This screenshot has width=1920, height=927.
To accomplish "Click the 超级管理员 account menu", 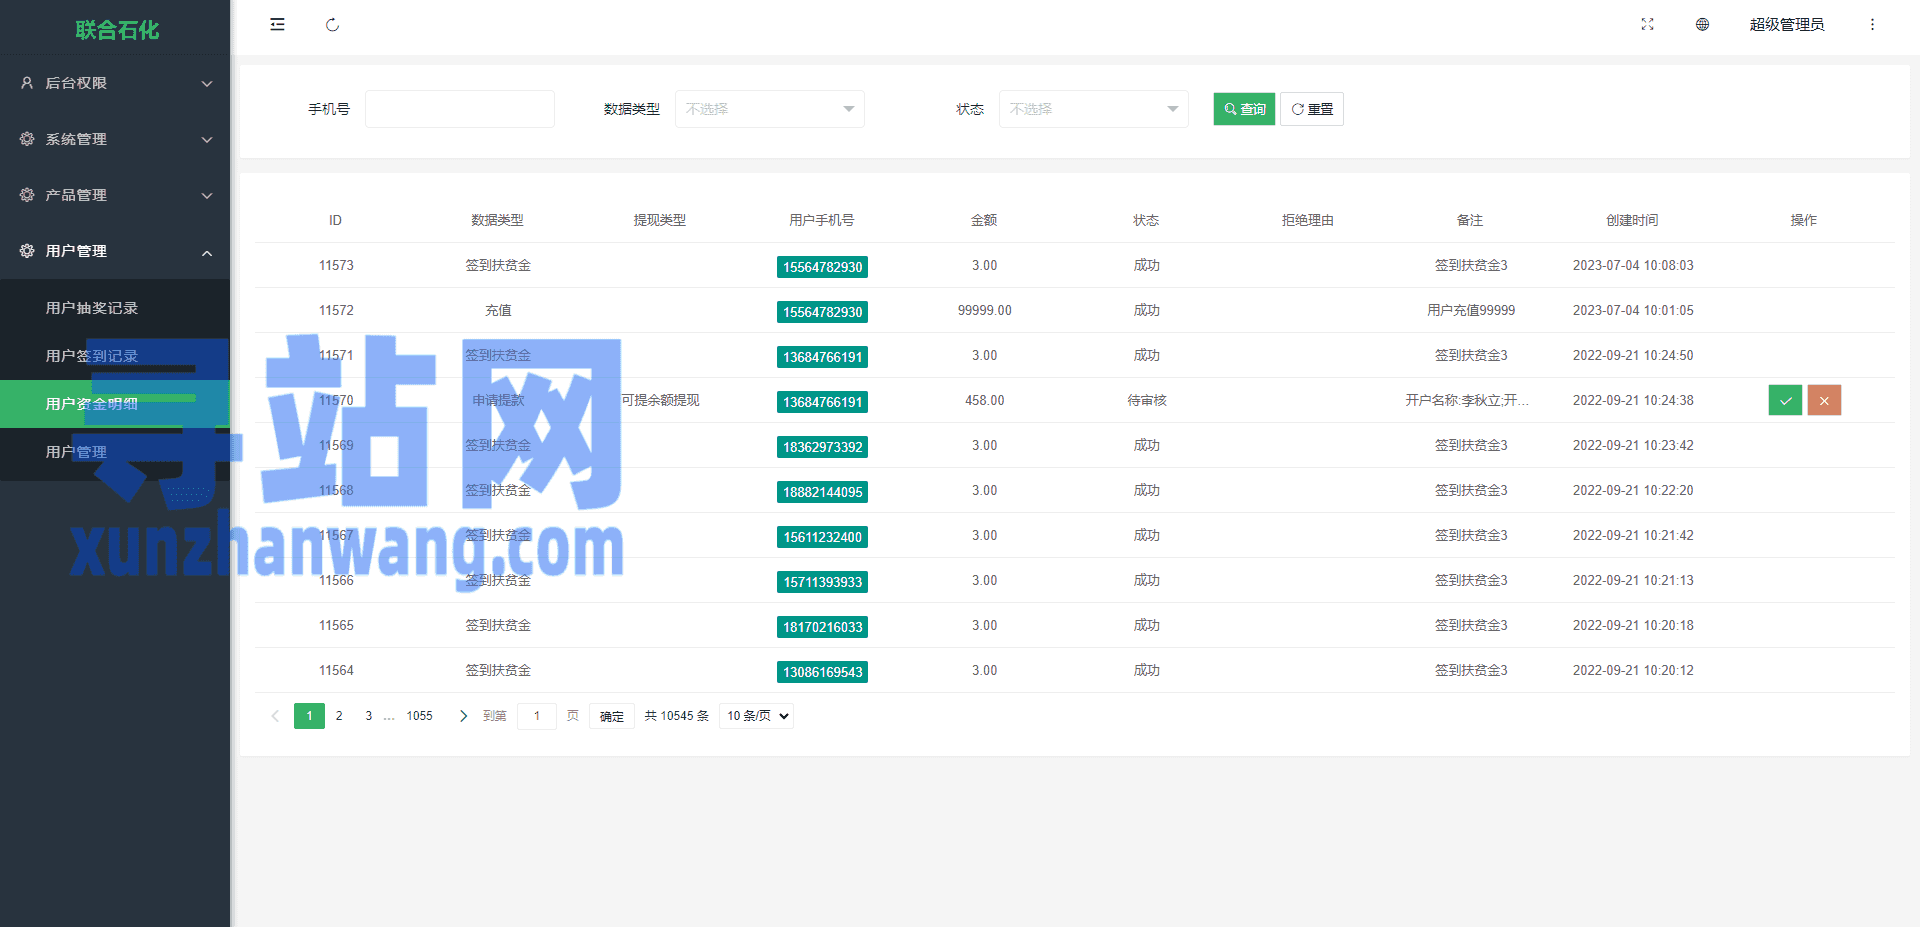I will coord(1787,24).
